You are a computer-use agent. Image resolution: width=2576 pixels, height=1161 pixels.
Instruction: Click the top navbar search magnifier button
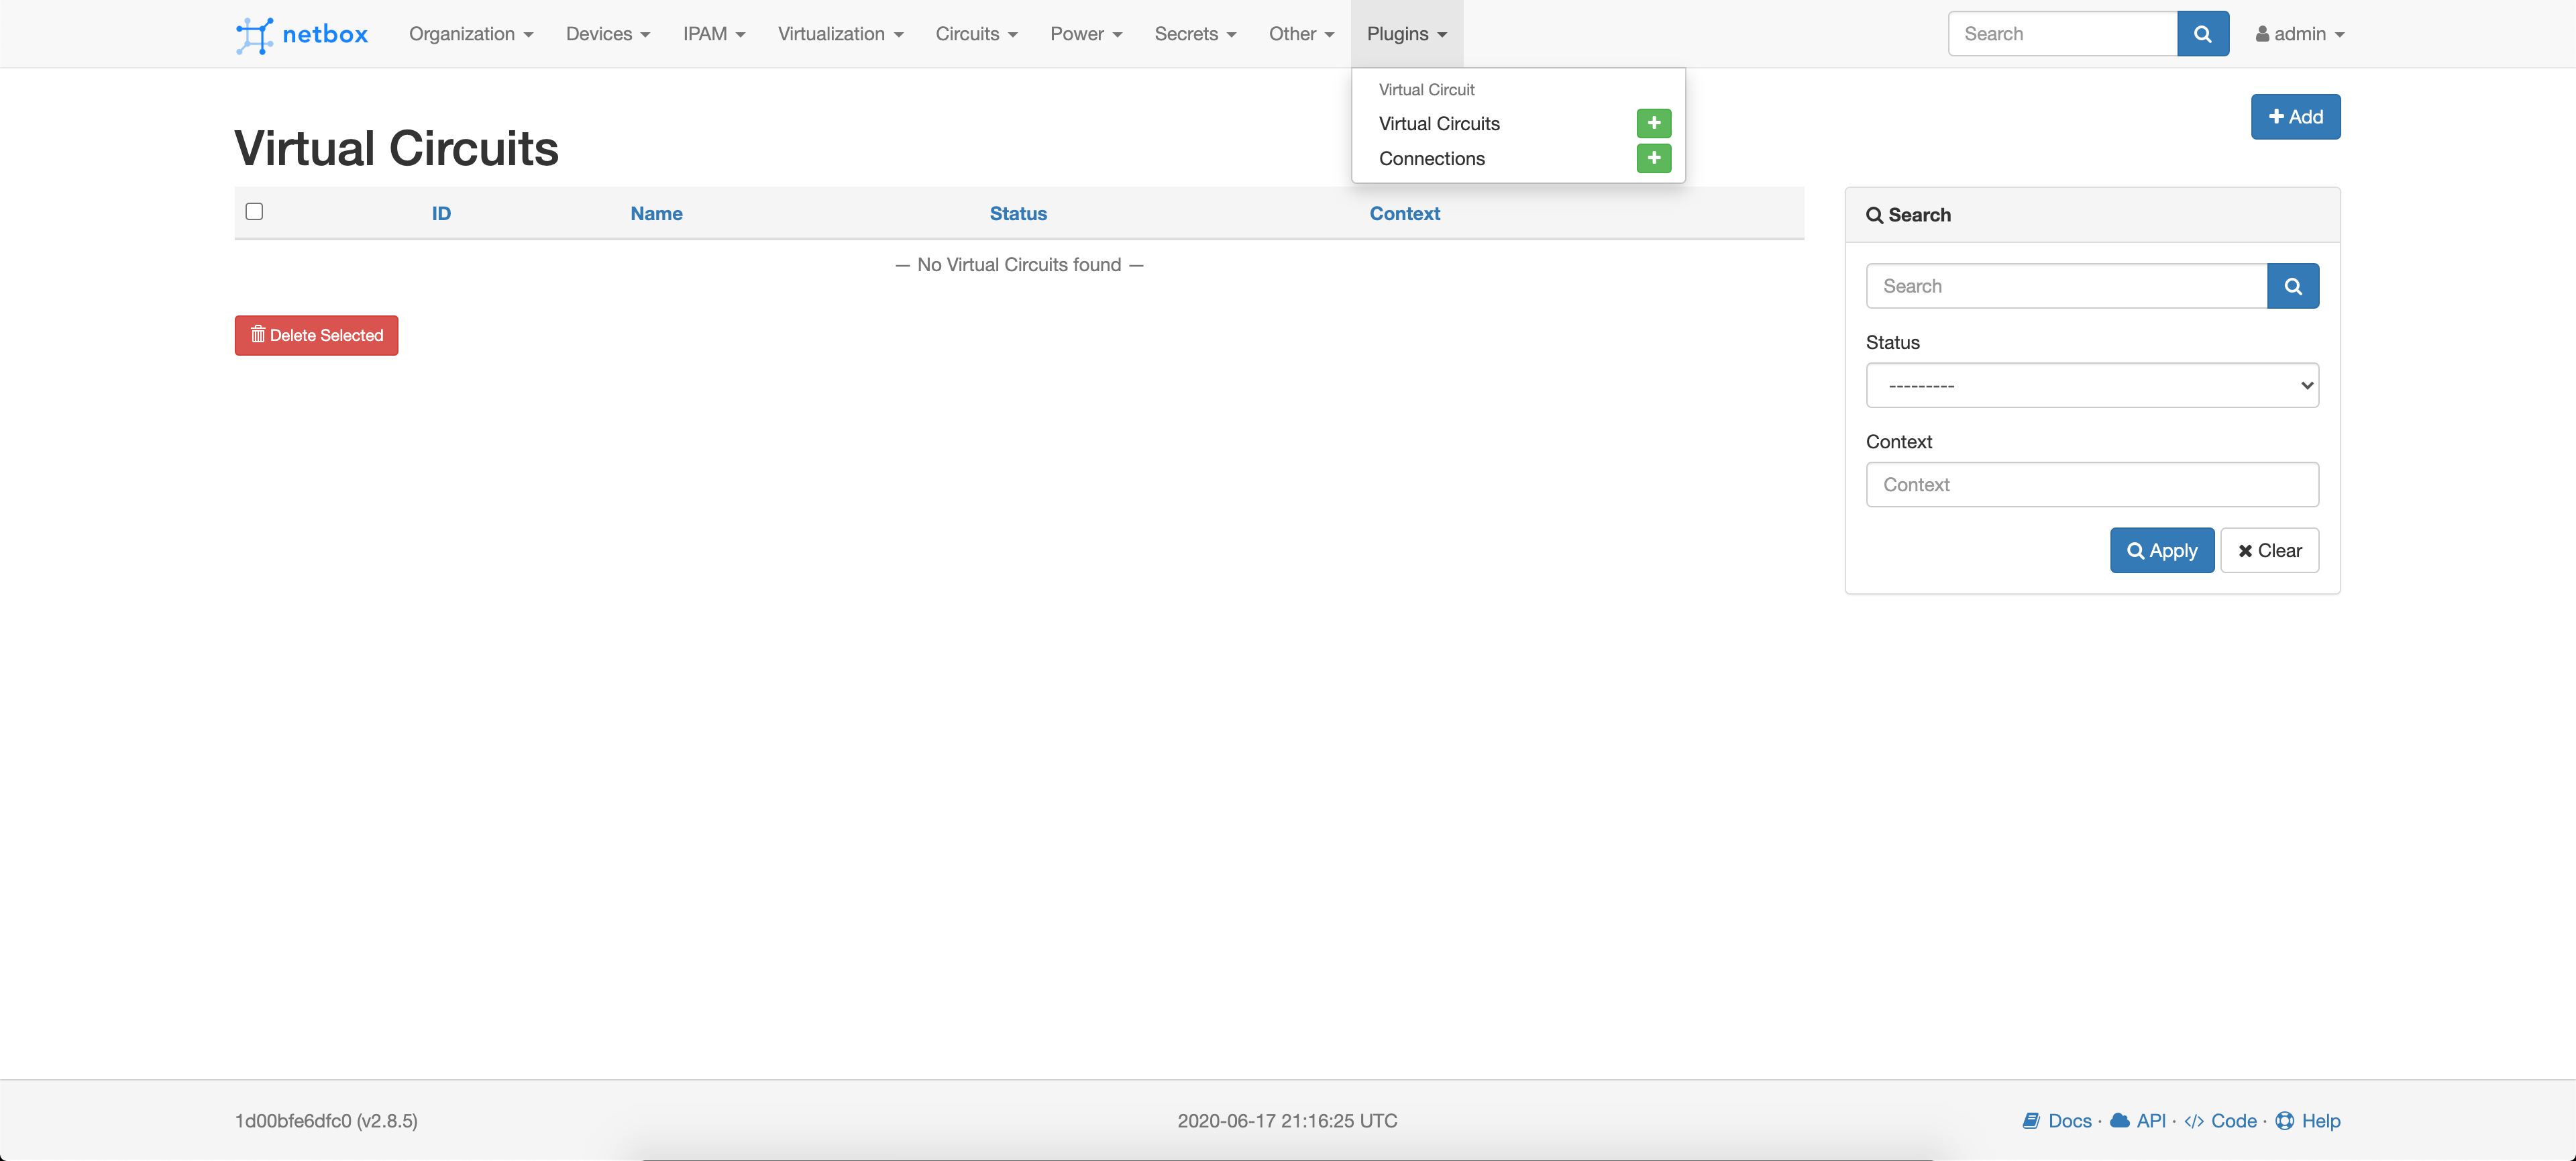(x=2202, y=34)
